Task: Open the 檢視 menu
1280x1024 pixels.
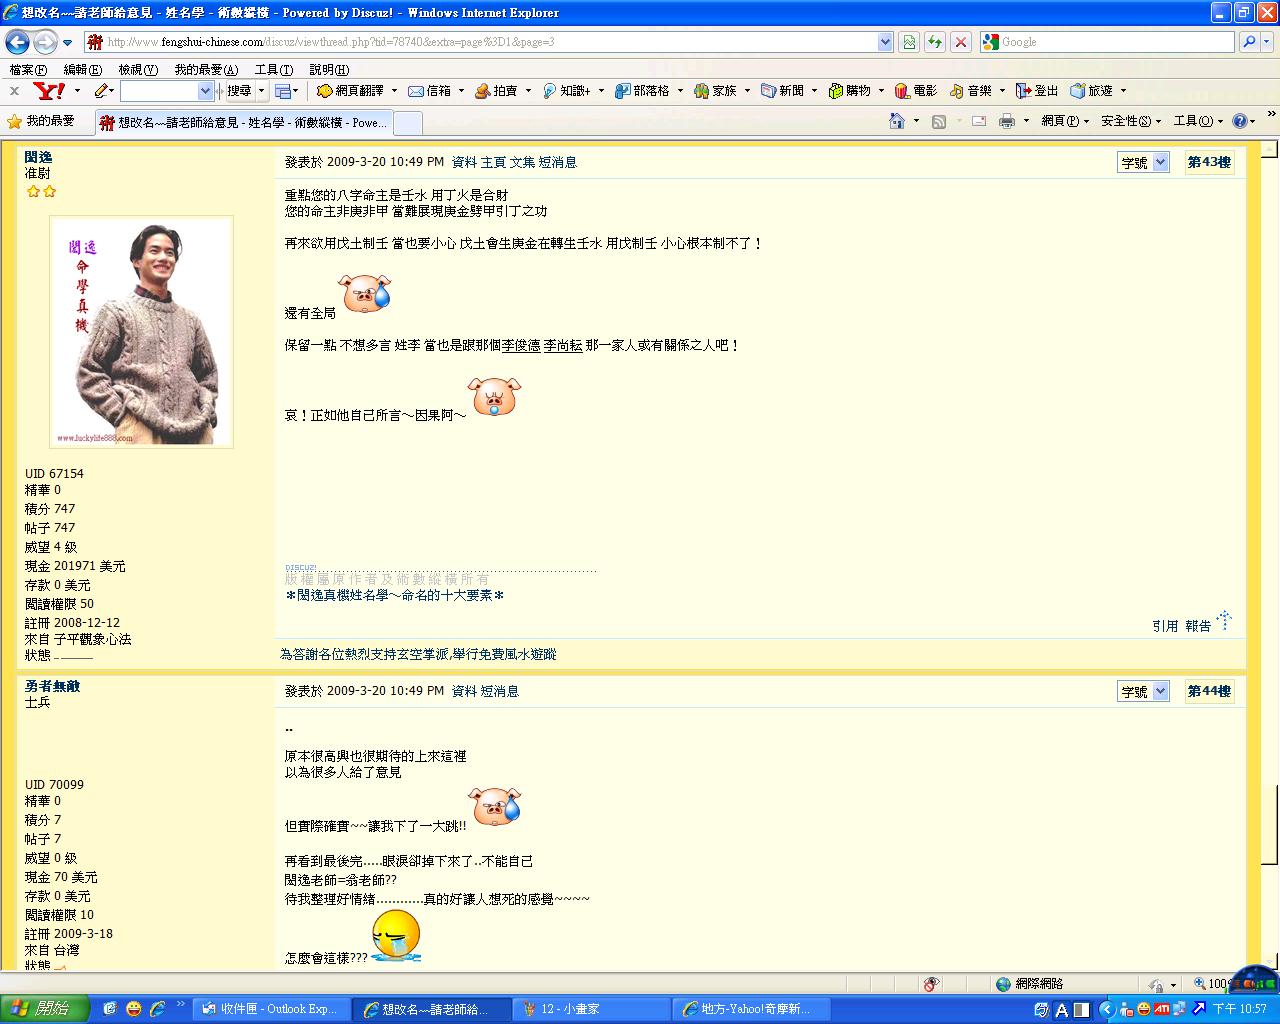Action: click(137, 70)
